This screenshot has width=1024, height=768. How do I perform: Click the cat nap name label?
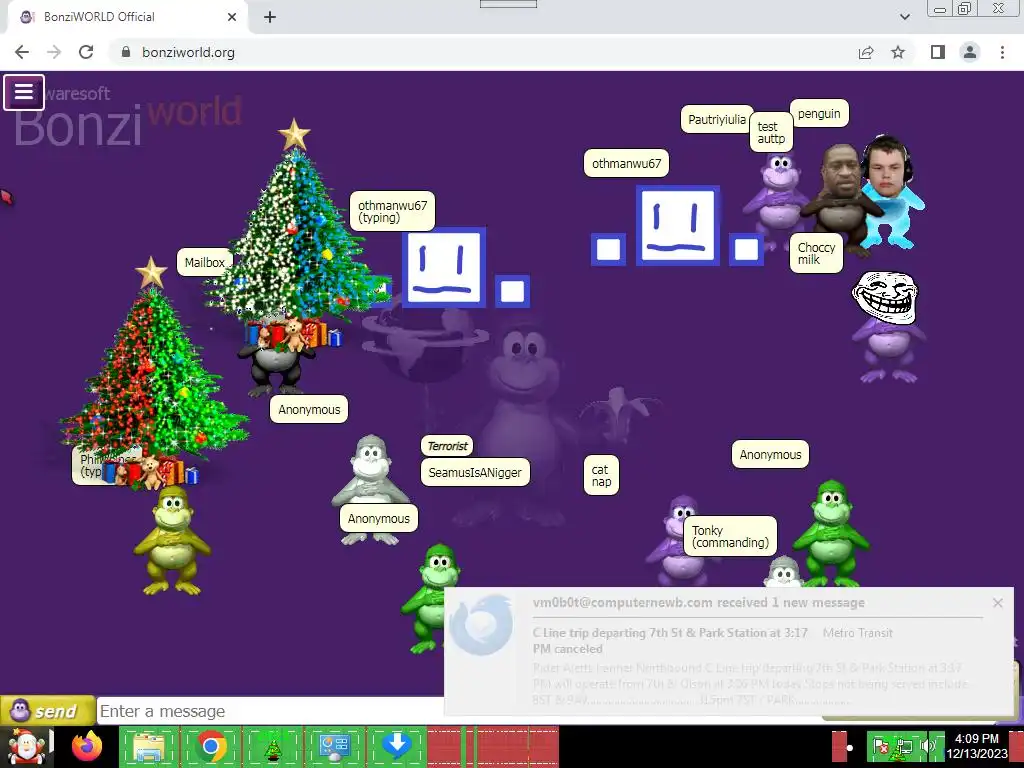tap(601, 475)
